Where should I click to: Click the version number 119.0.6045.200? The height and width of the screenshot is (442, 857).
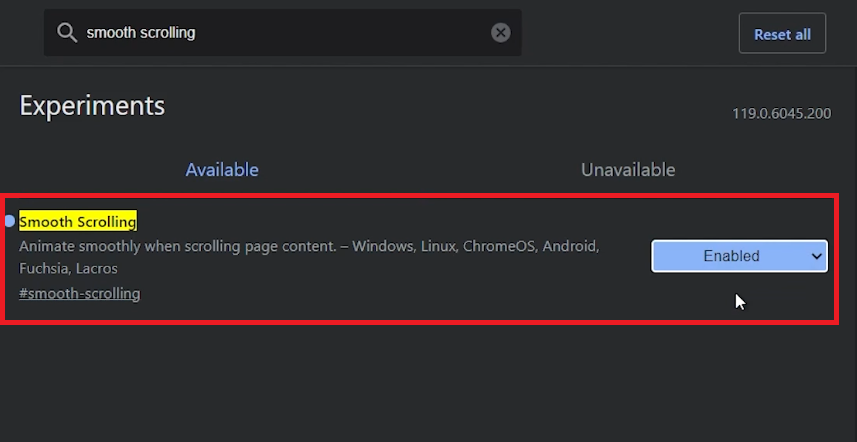click(x=781, y=114)
